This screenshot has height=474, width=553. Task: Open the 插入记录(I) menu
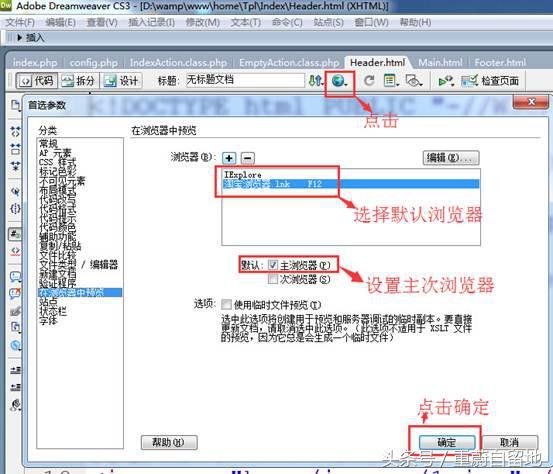151,23
